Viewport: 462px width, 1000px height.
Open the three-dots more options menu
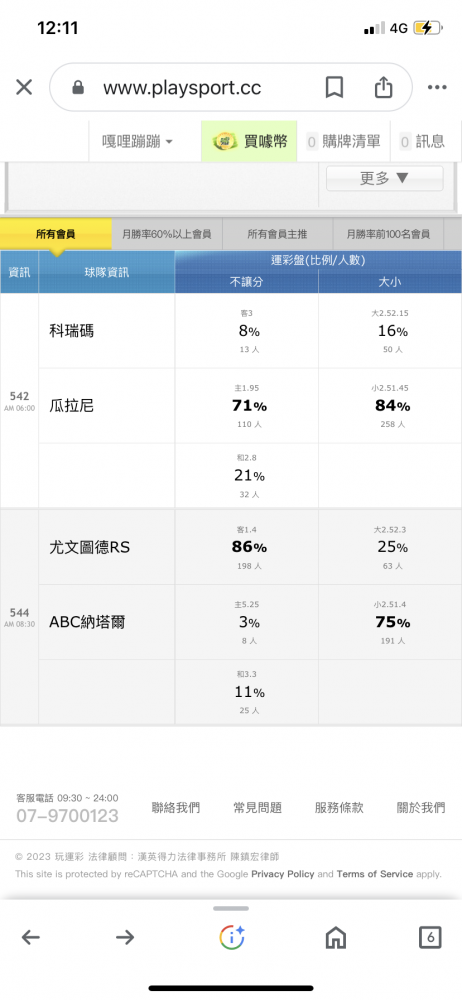pos(437,87)
